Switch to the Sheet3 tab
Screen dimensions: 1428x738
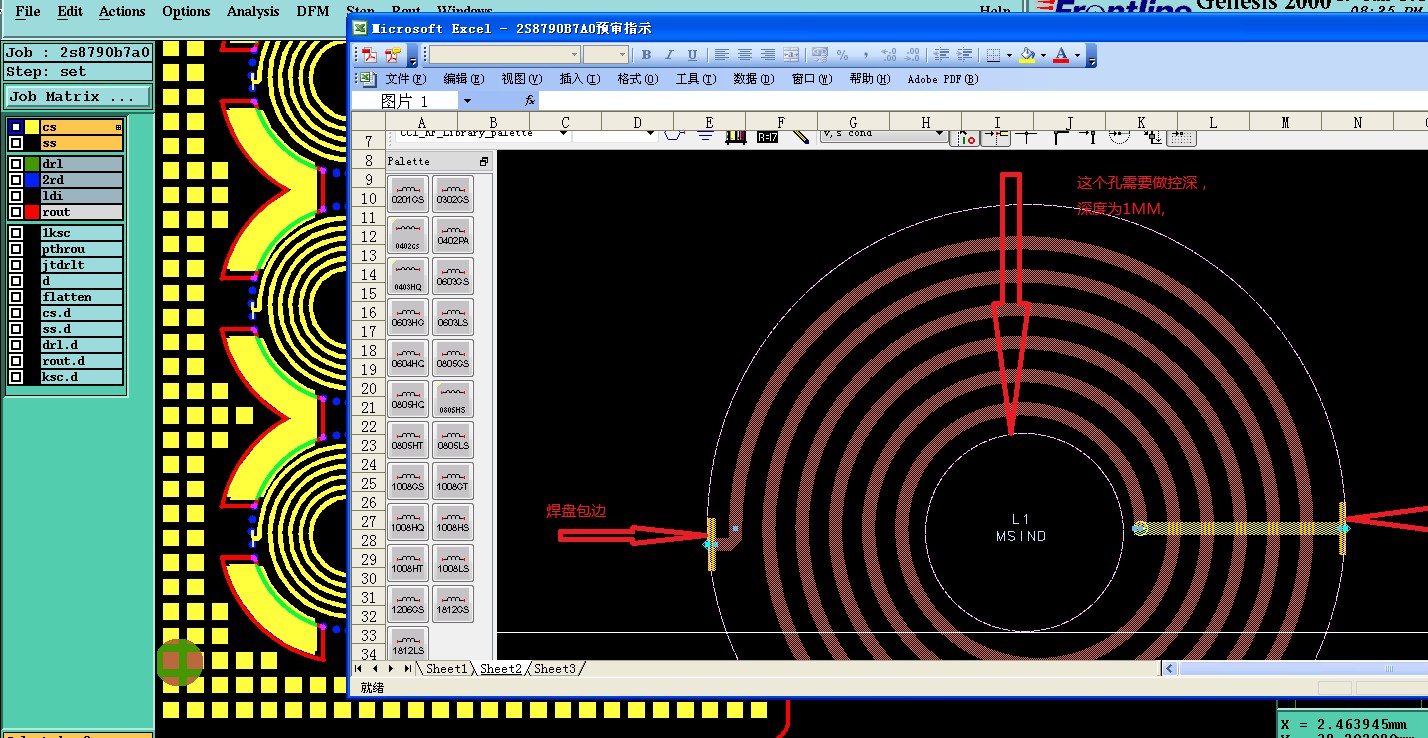pos(555,668)
